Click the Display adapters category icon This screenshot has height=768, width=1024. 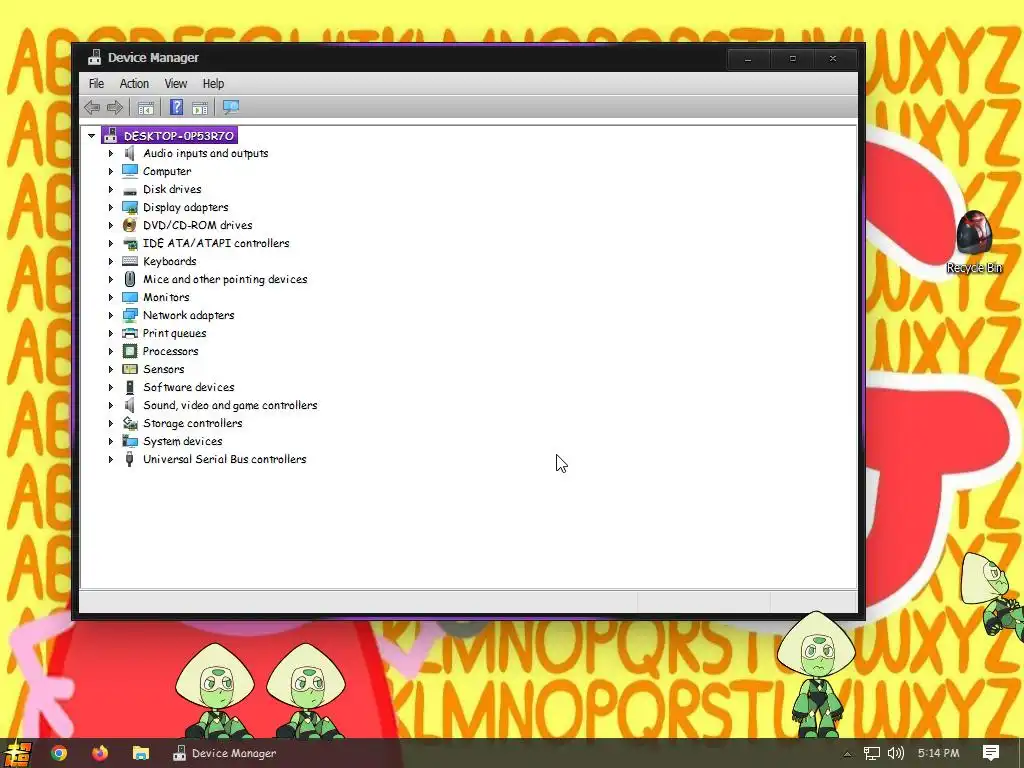(130, 207)
